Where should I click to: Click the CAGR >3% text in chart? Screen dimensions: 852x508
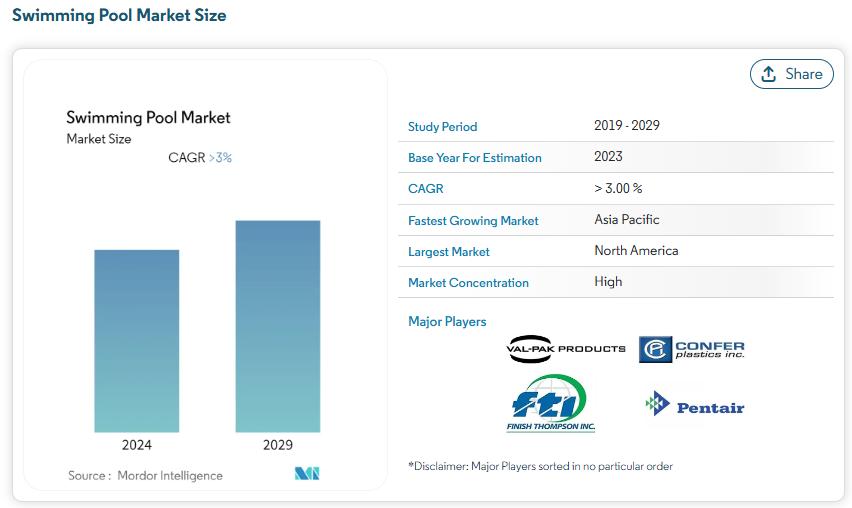200,158
